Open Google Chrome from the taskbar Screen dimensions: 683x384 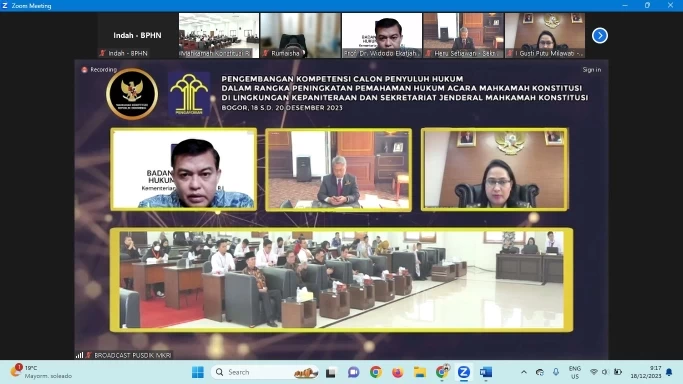click(x=375, y=372)
